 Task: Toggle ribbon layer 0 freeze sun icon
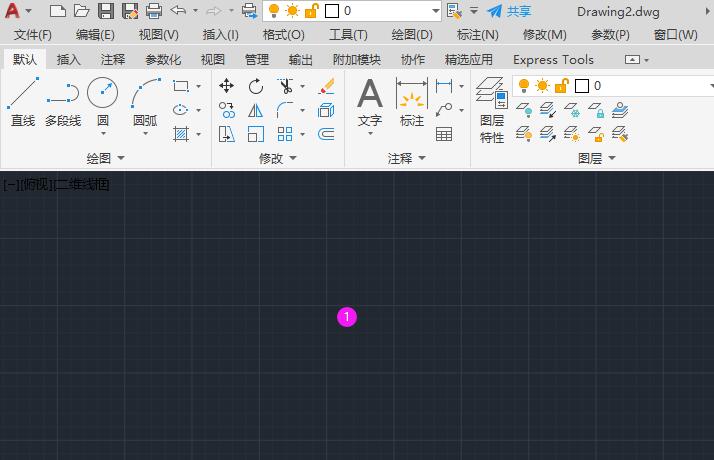[542, 86]
